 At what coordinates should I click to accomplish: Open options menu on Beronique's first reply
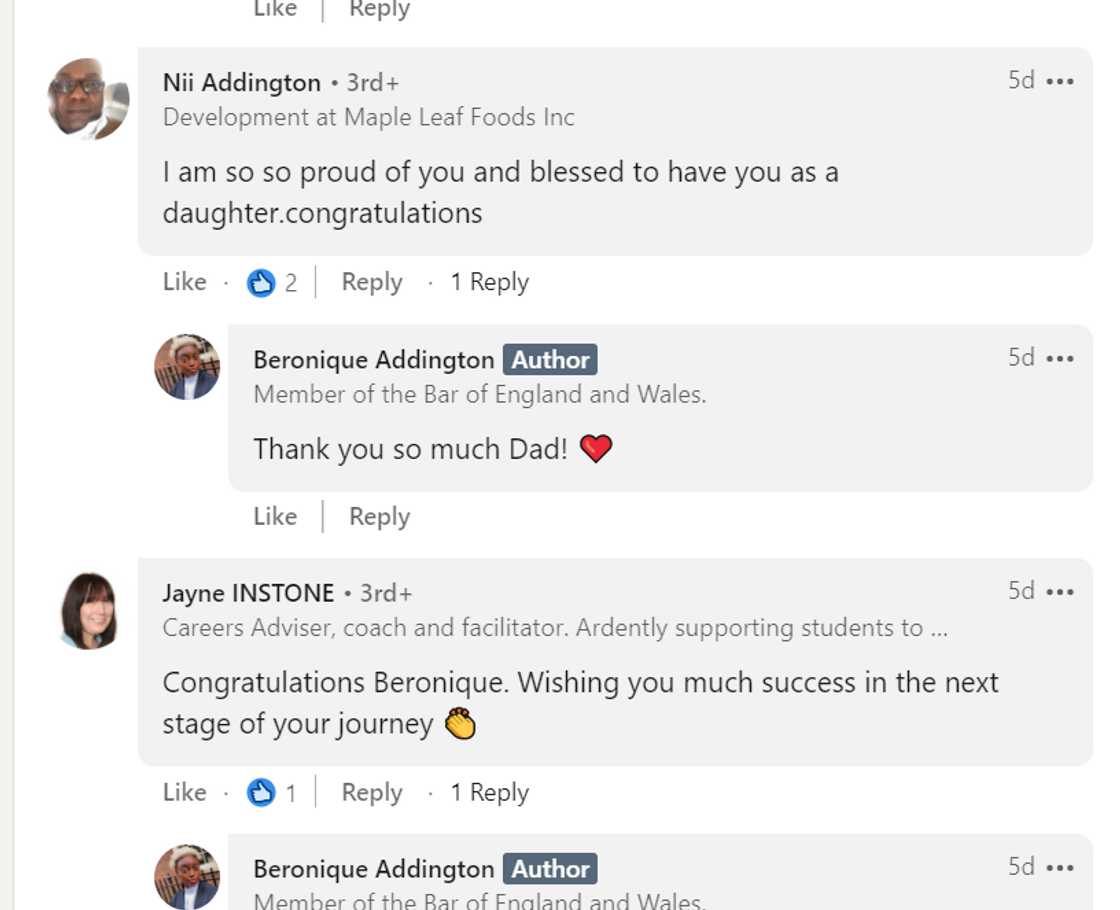tap(1059, 357)
